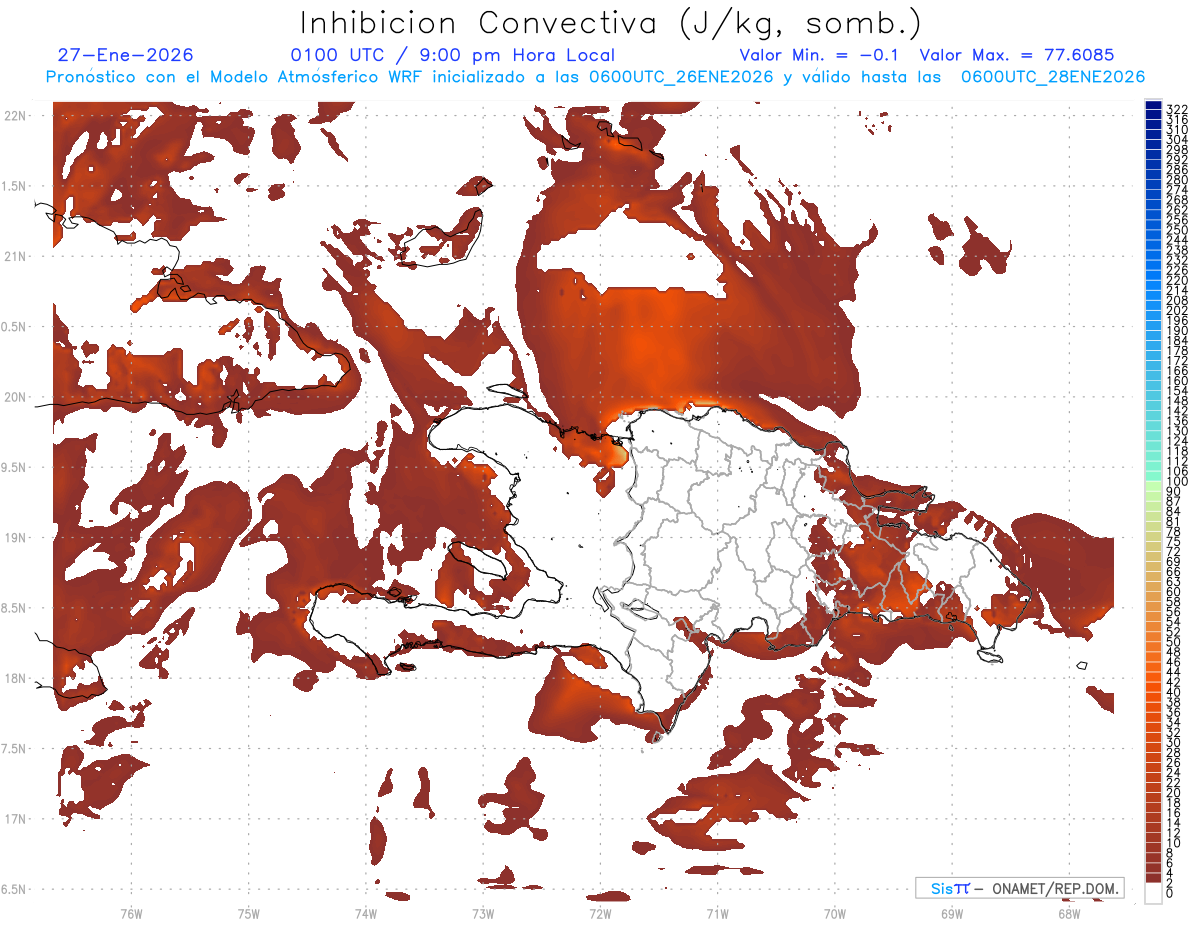The image size is (1200, 927).
Task: Select the forecast date '27-Ene-2026'
Action: [126, 55]
